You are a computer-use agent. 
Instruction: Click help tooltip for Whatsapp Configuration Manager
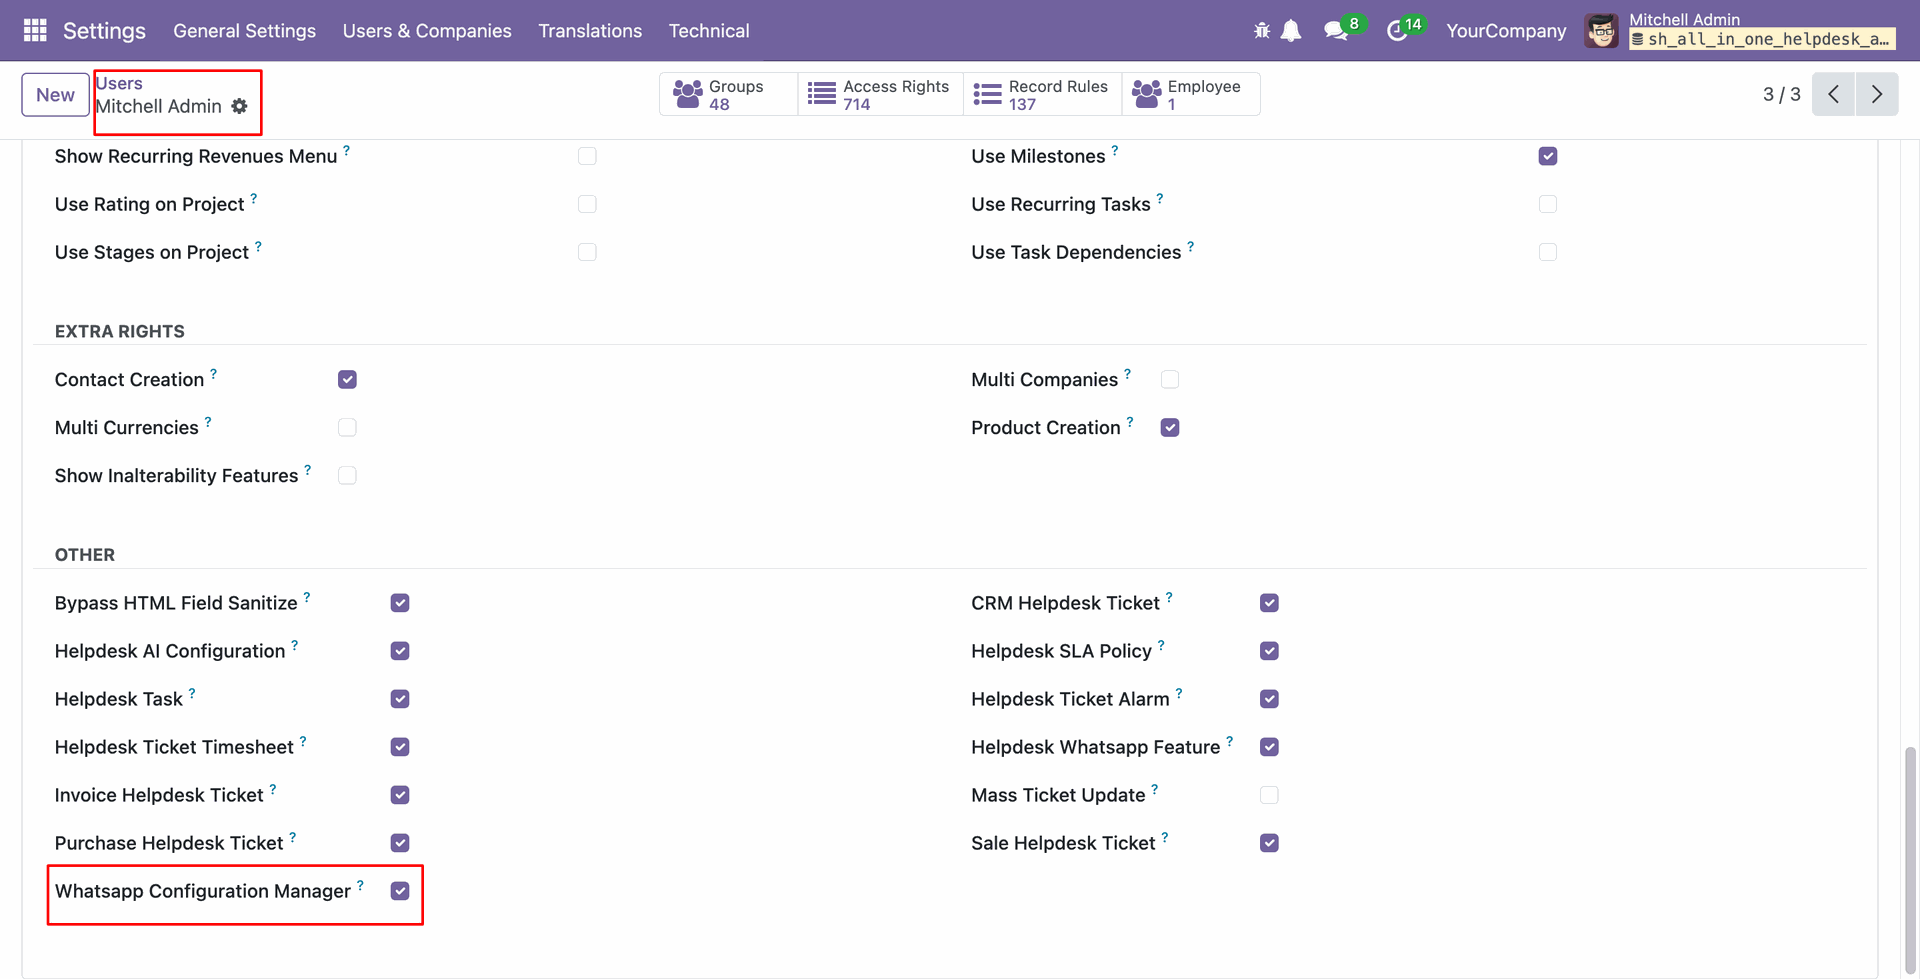coord(360,885)
